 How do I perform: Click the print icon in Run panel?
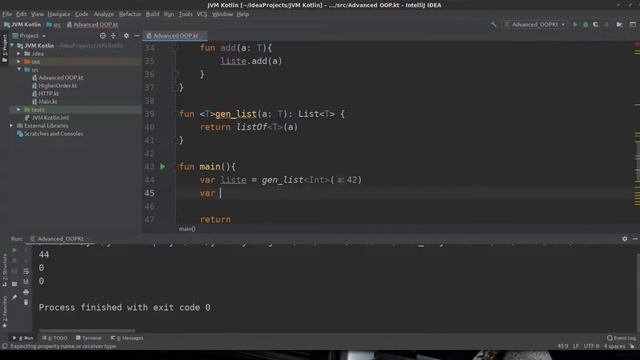coord(26,292)
